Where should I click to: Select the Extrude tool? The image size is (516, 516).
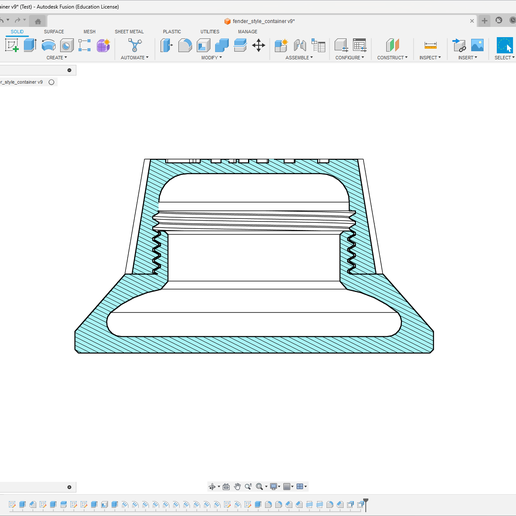(x=30, y=45)
